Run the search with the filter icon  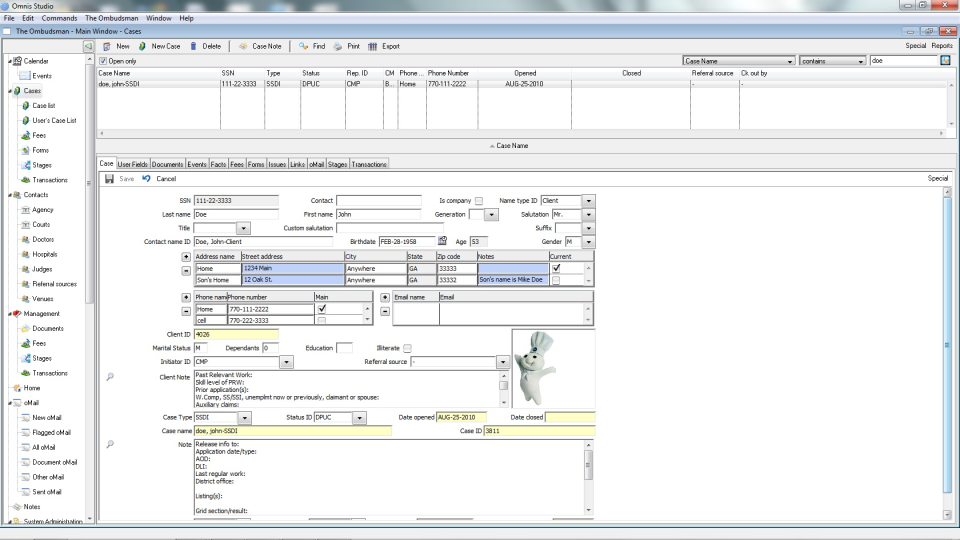point(945,61)
